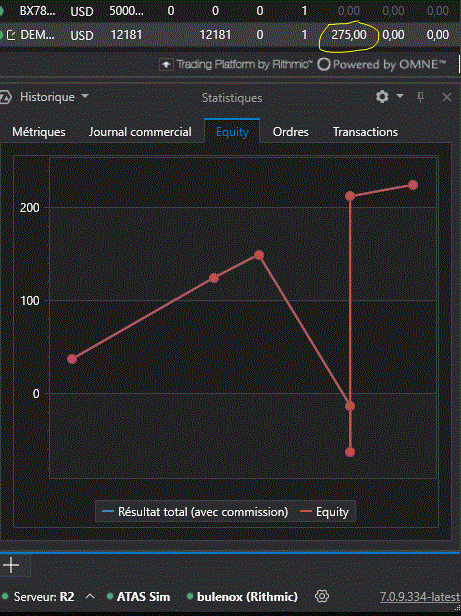Click the 12181 balance after USD in DEM row
Screen dimensions: 461x616
[x=126, y=35]
